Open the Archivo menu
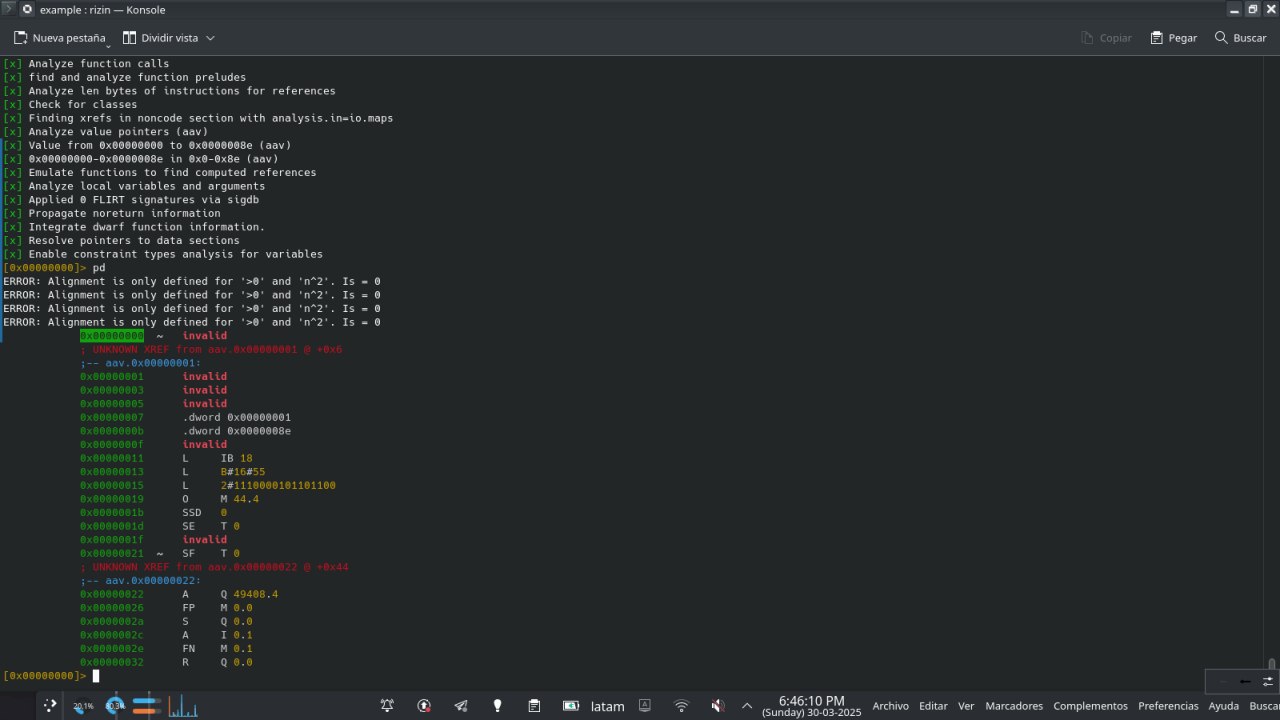This screenshot has width=1280, height=720. 890,706
